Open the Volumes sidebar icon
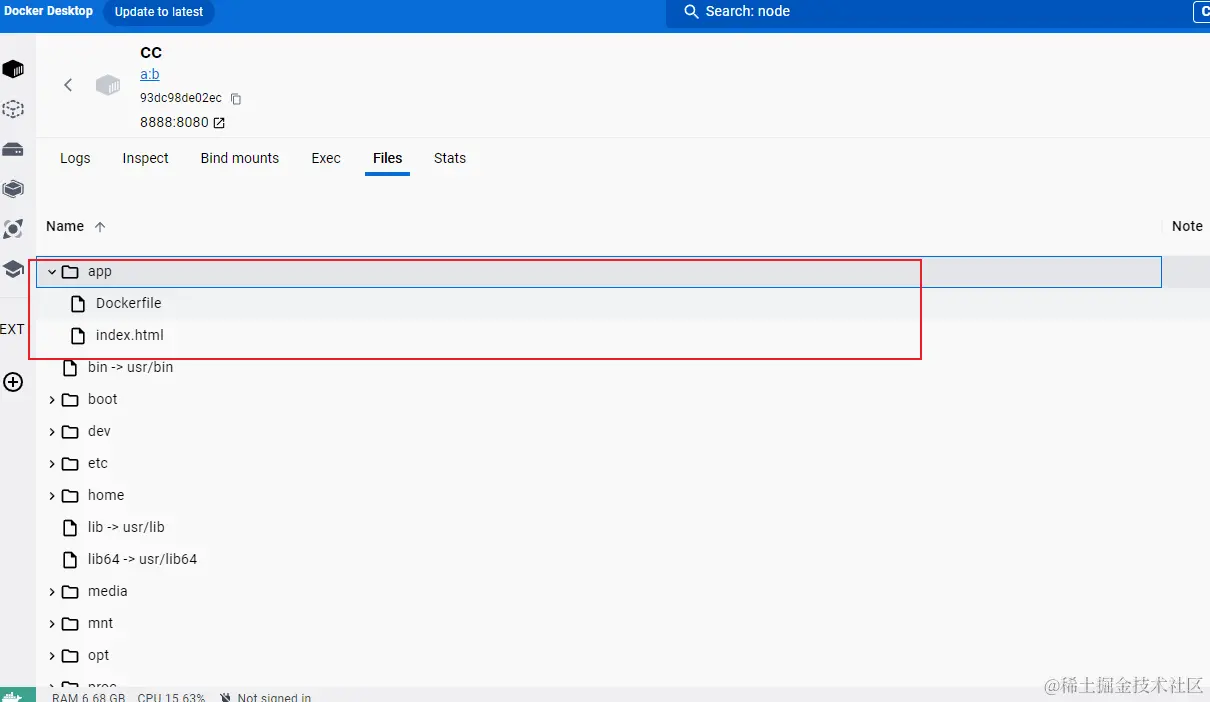 [x=13, y=149]
